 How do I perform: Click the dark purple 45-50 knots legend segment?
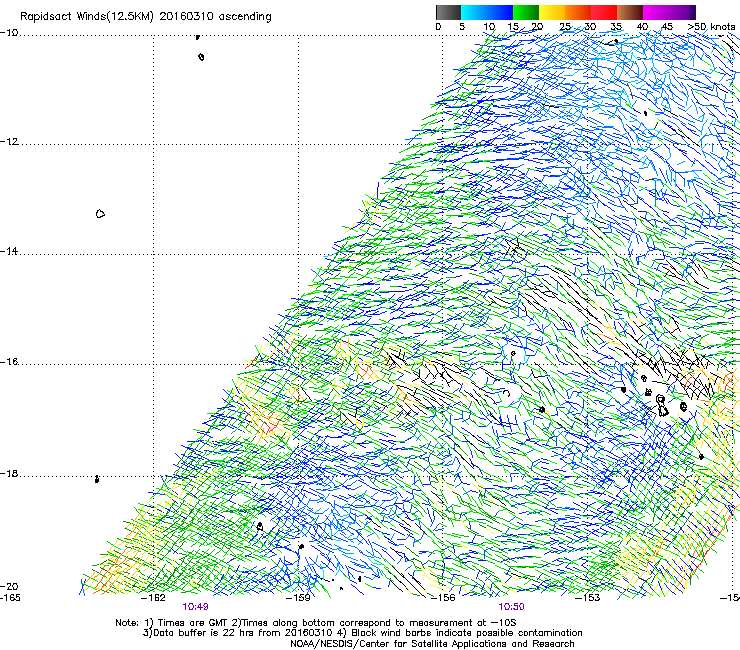[682, 12]
